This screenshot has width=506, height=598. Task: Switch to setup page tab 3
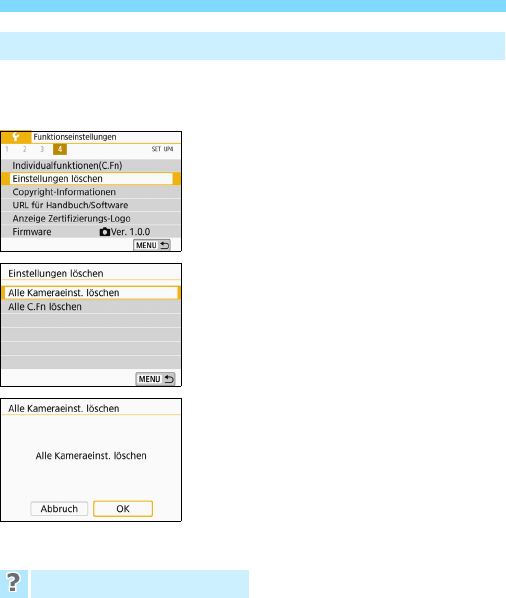pos(42,149)
